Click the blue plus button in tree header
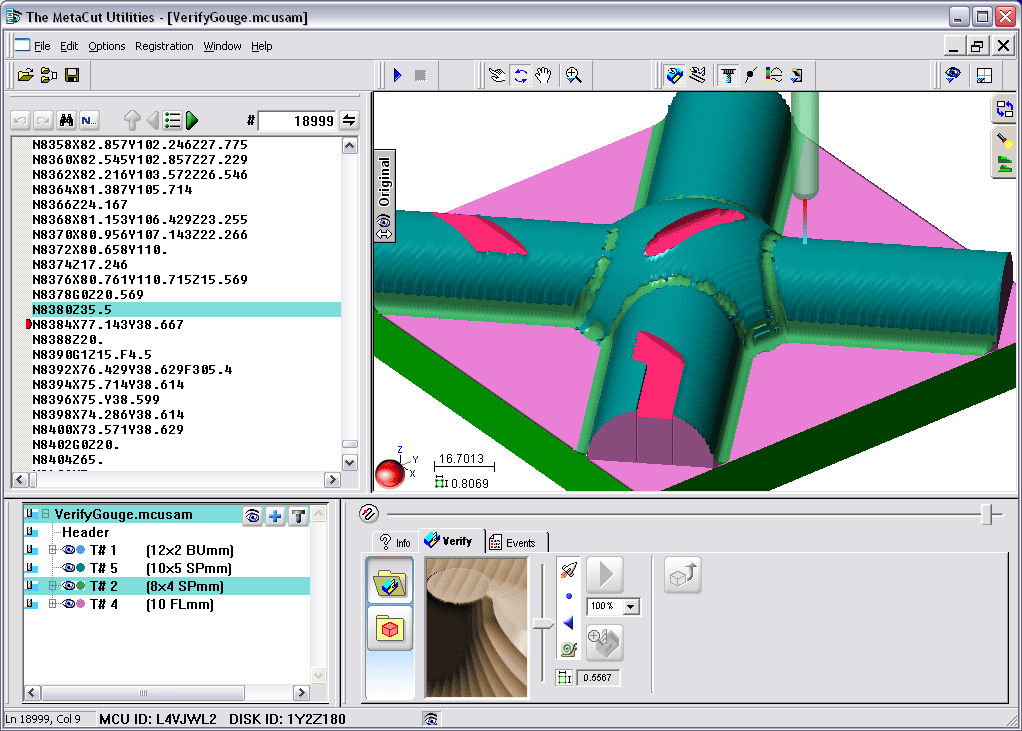Screen dimensions: 1022x731 [275, 516]
